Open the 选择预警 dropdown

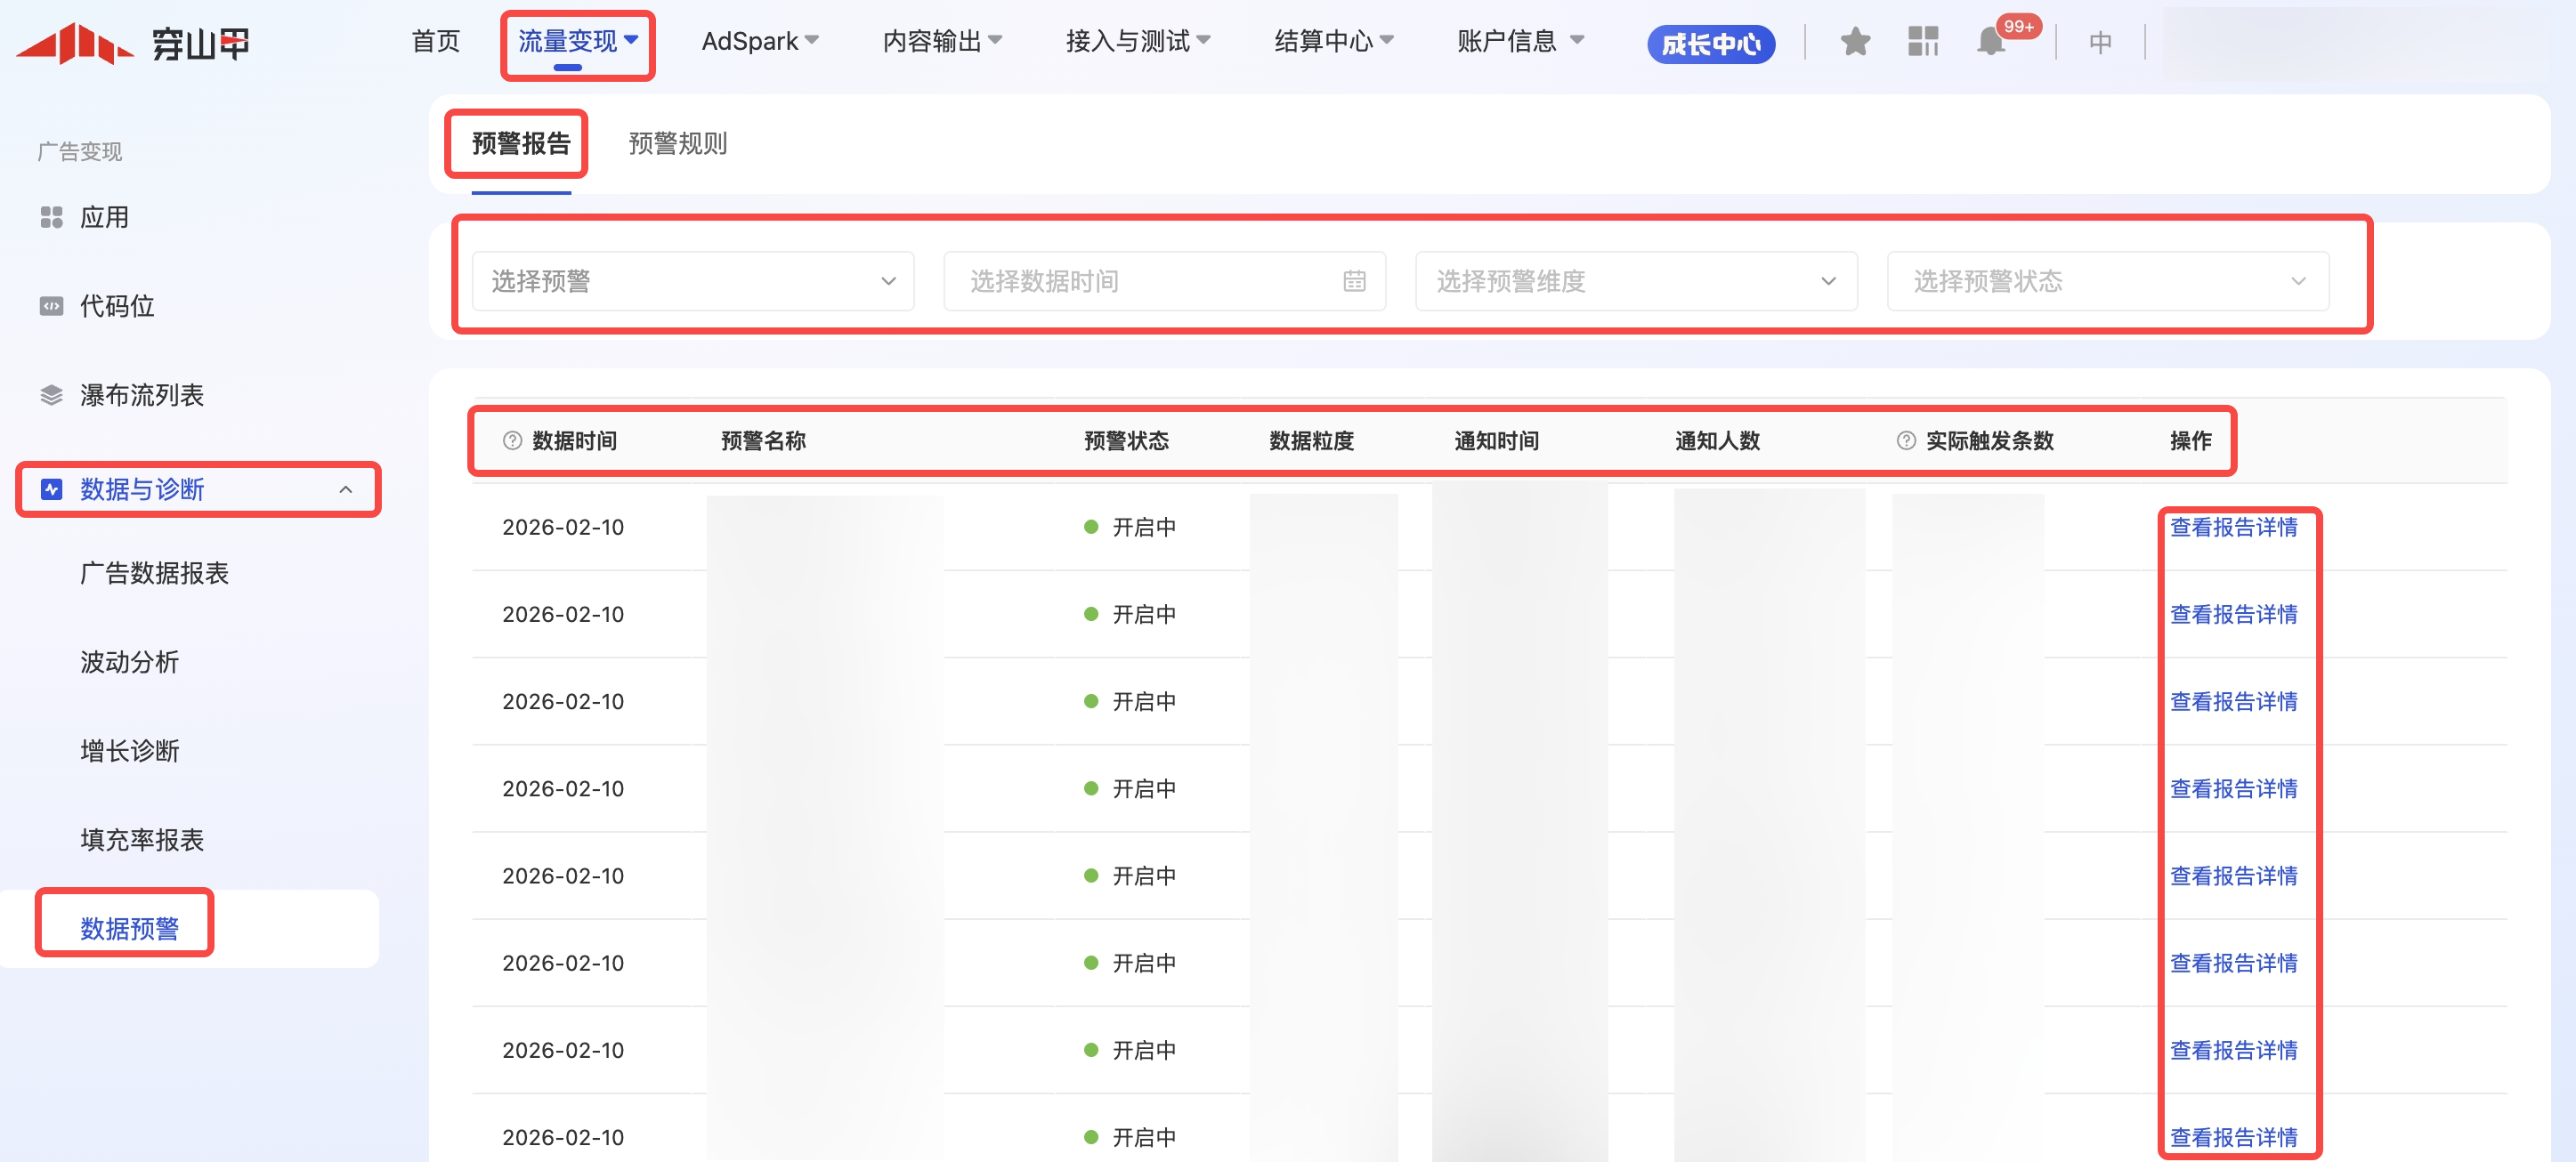(x=692, y=282)
